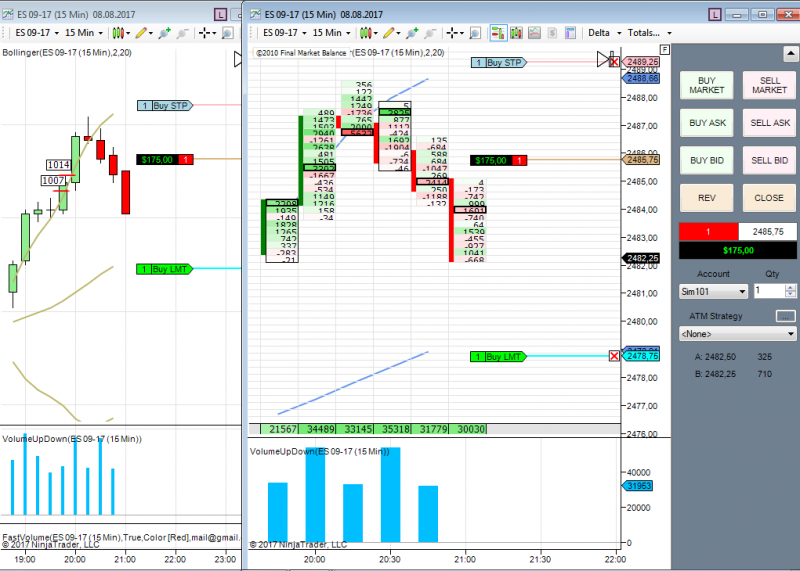Screen dimensions: 800x571
Task: Select $175,00 position flag in left chart
Action: pos(165,160)
